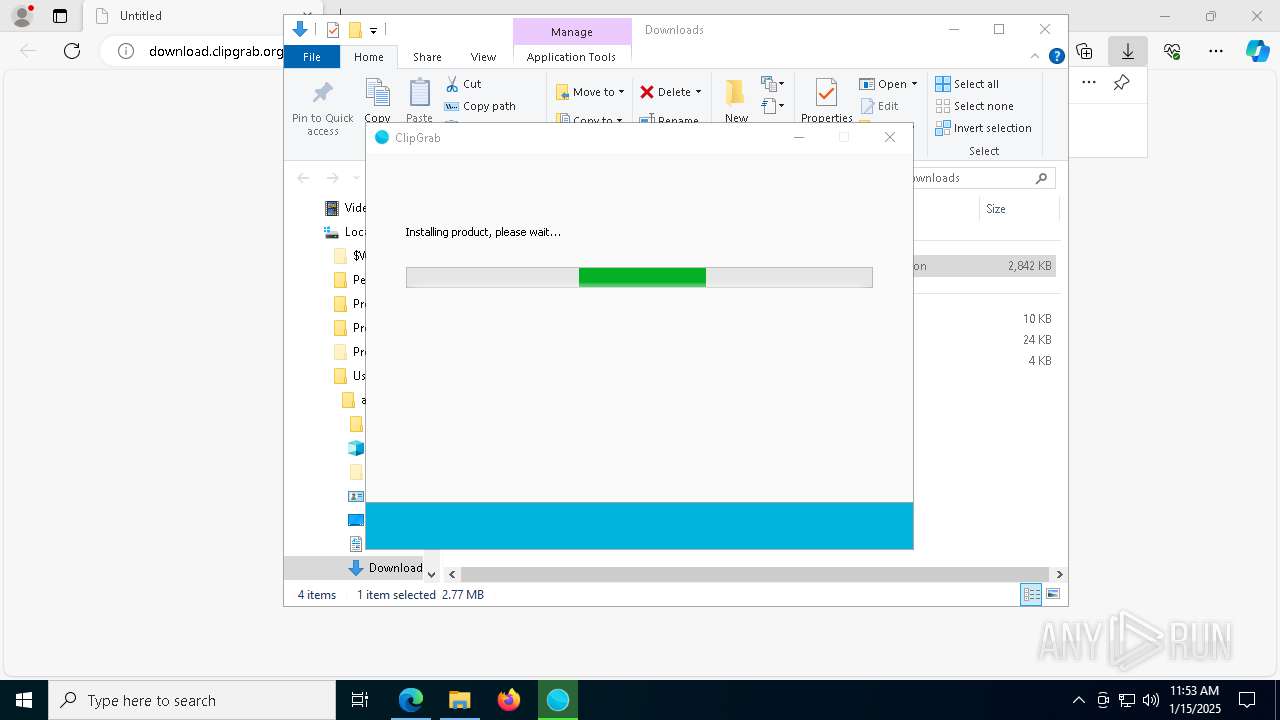The image size is (1280, 720).
Task: Open the Delete dropdown arrow
Action: [x=698, y=92]
